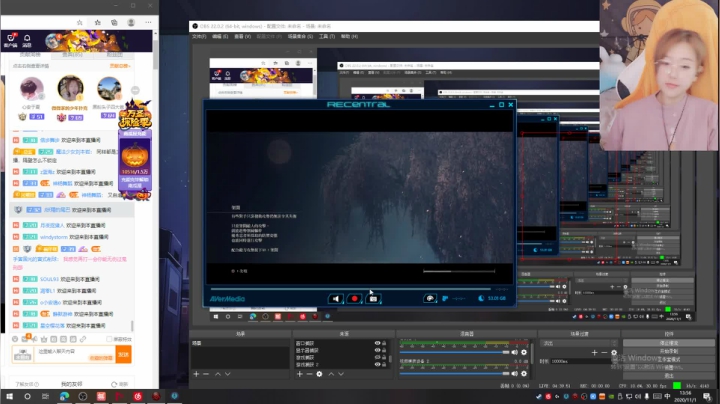Click the crown icon in chat toolbar
Image resolution: width=720 pixels, height=404 pixels.
point(44,339)
